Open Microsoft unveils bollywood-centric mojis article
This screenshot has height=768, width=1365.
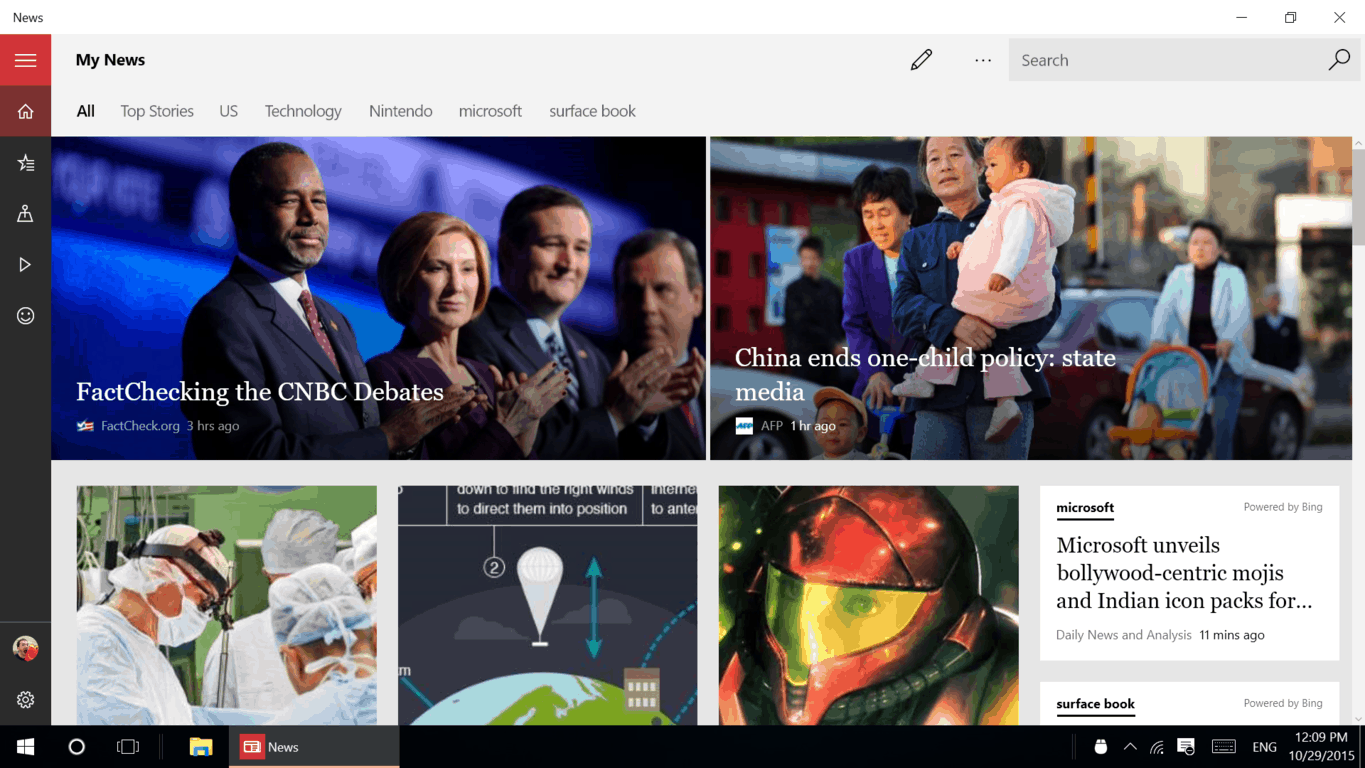pos(1184,573)
